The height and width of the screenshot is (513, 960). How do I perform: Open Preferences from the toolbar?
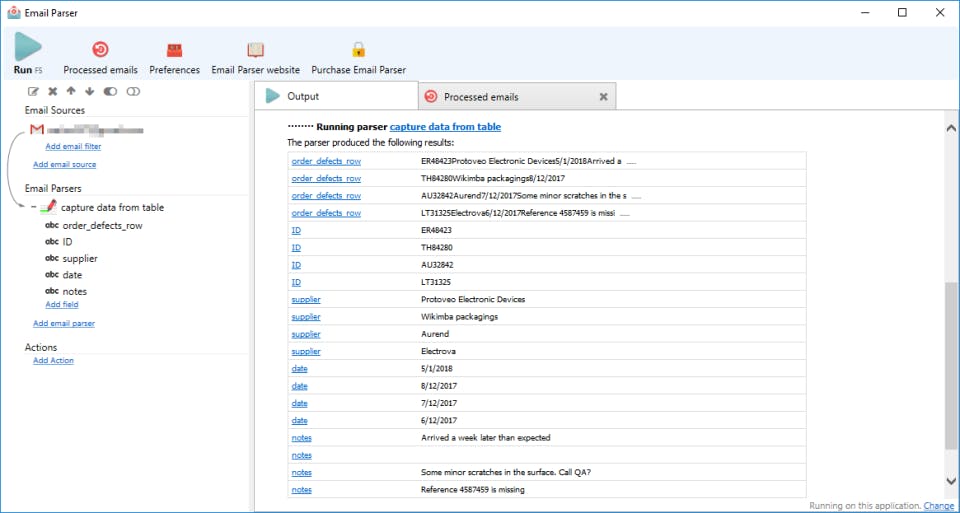[x=174, y=58]
